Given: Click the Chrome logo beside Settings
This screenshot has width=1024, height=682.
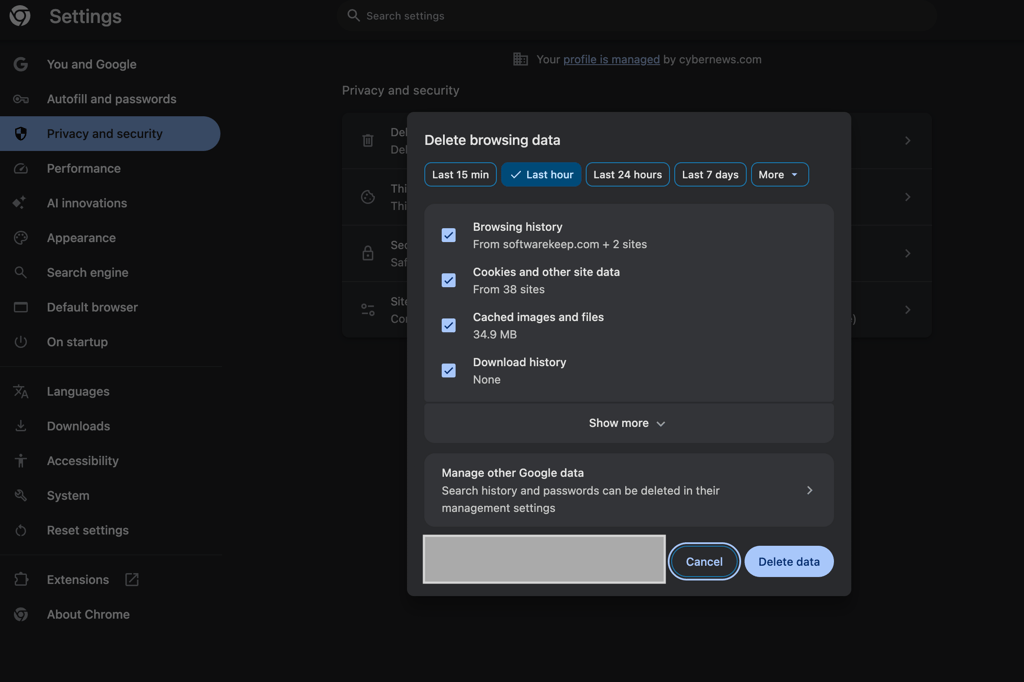Looking at the screenshot, I should 20,16.
